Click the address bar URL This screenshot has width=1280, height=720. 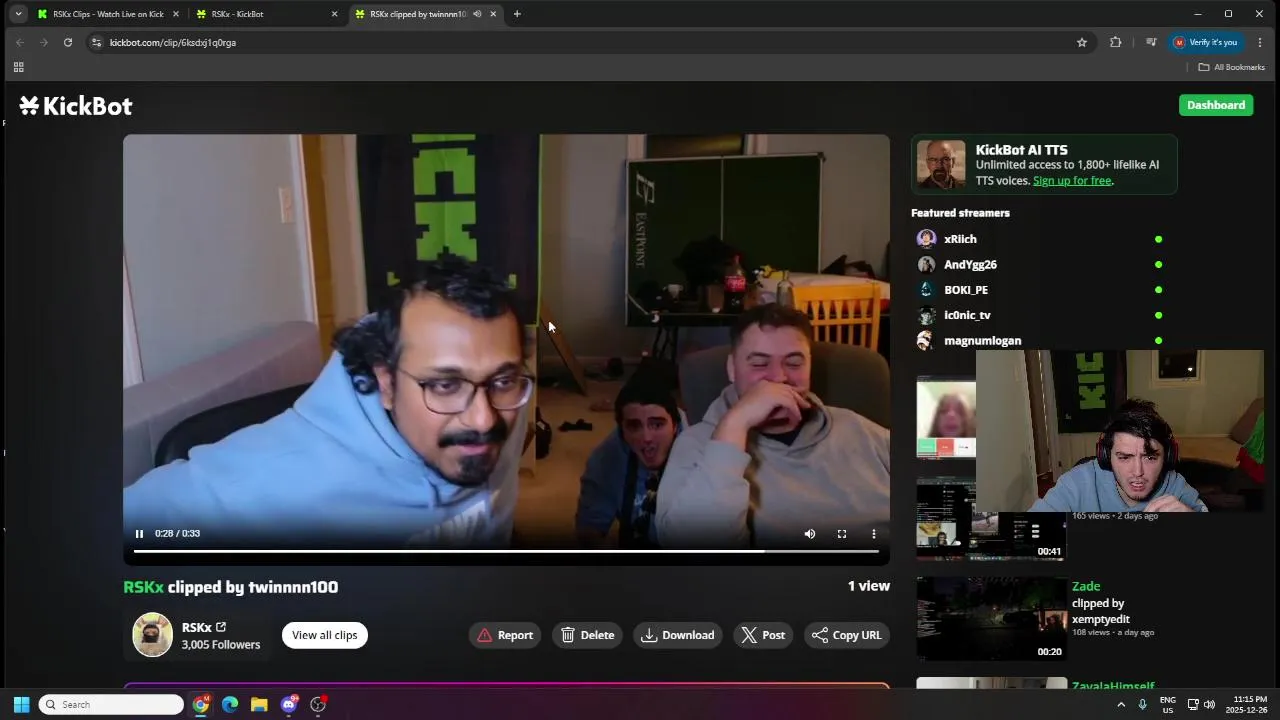[173, 43]
